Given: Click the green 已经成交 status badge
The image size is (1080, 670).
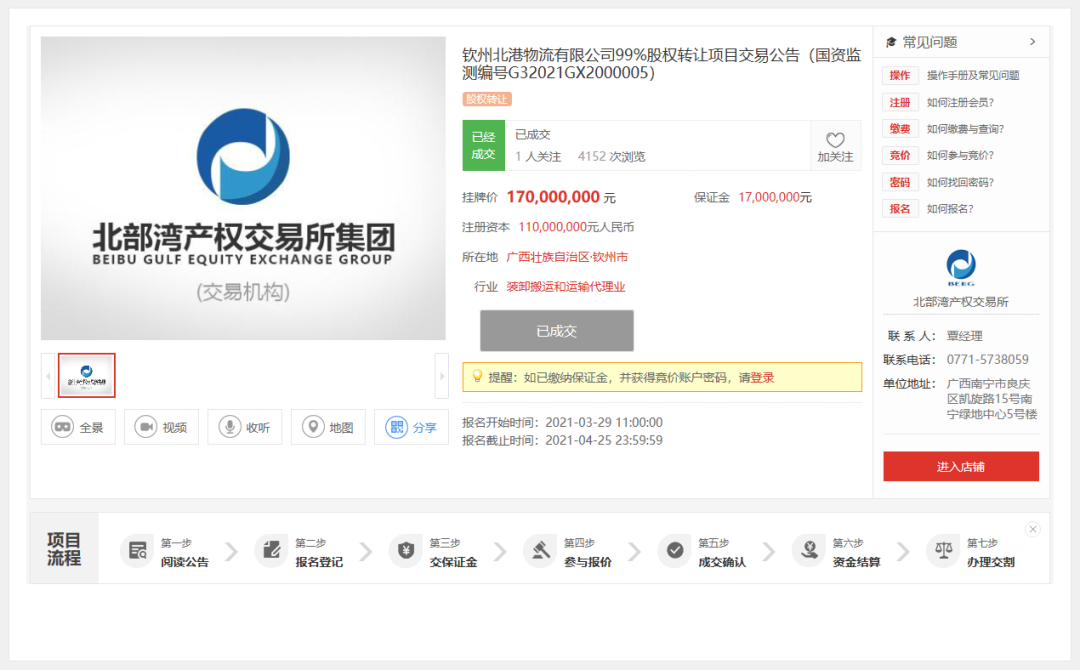Looking at the screenshot, I should (x=484, y=145).
